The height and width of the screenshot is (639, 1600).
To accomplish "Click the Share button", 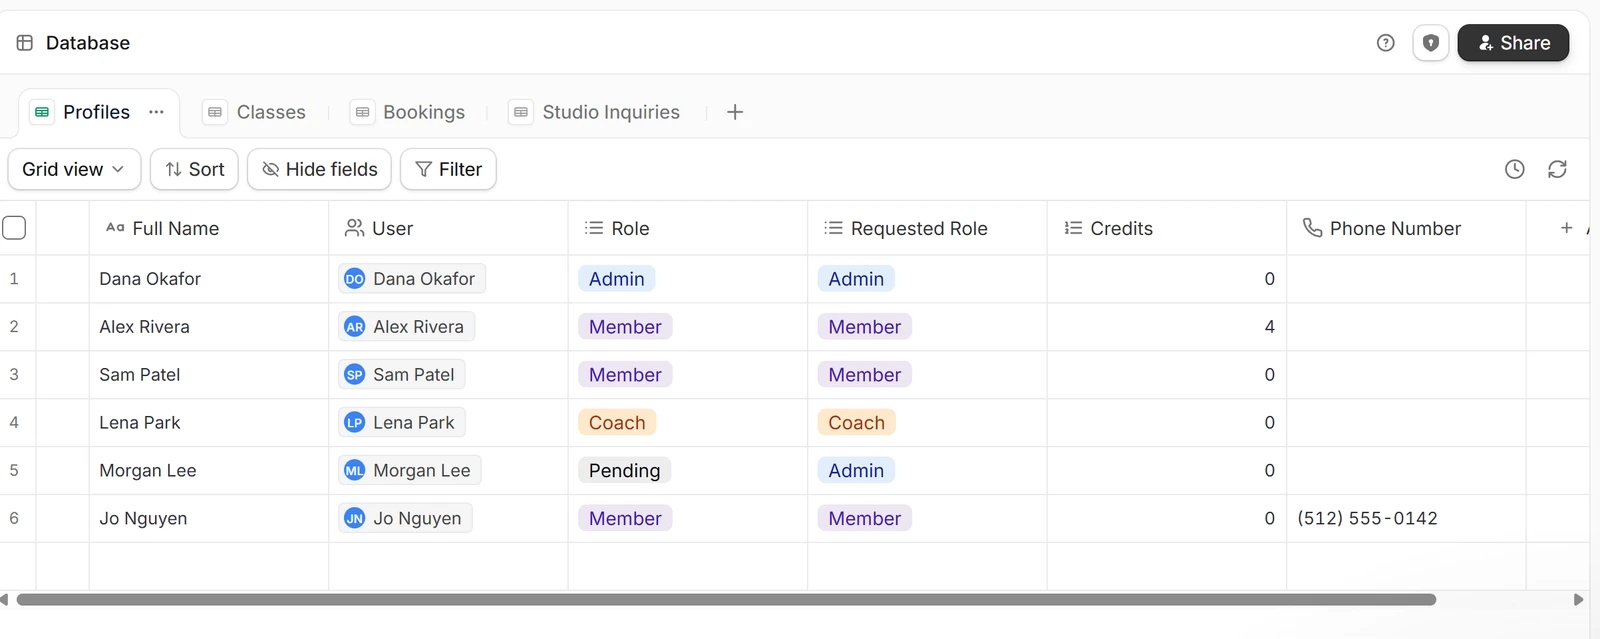I will coord(1513,43).
